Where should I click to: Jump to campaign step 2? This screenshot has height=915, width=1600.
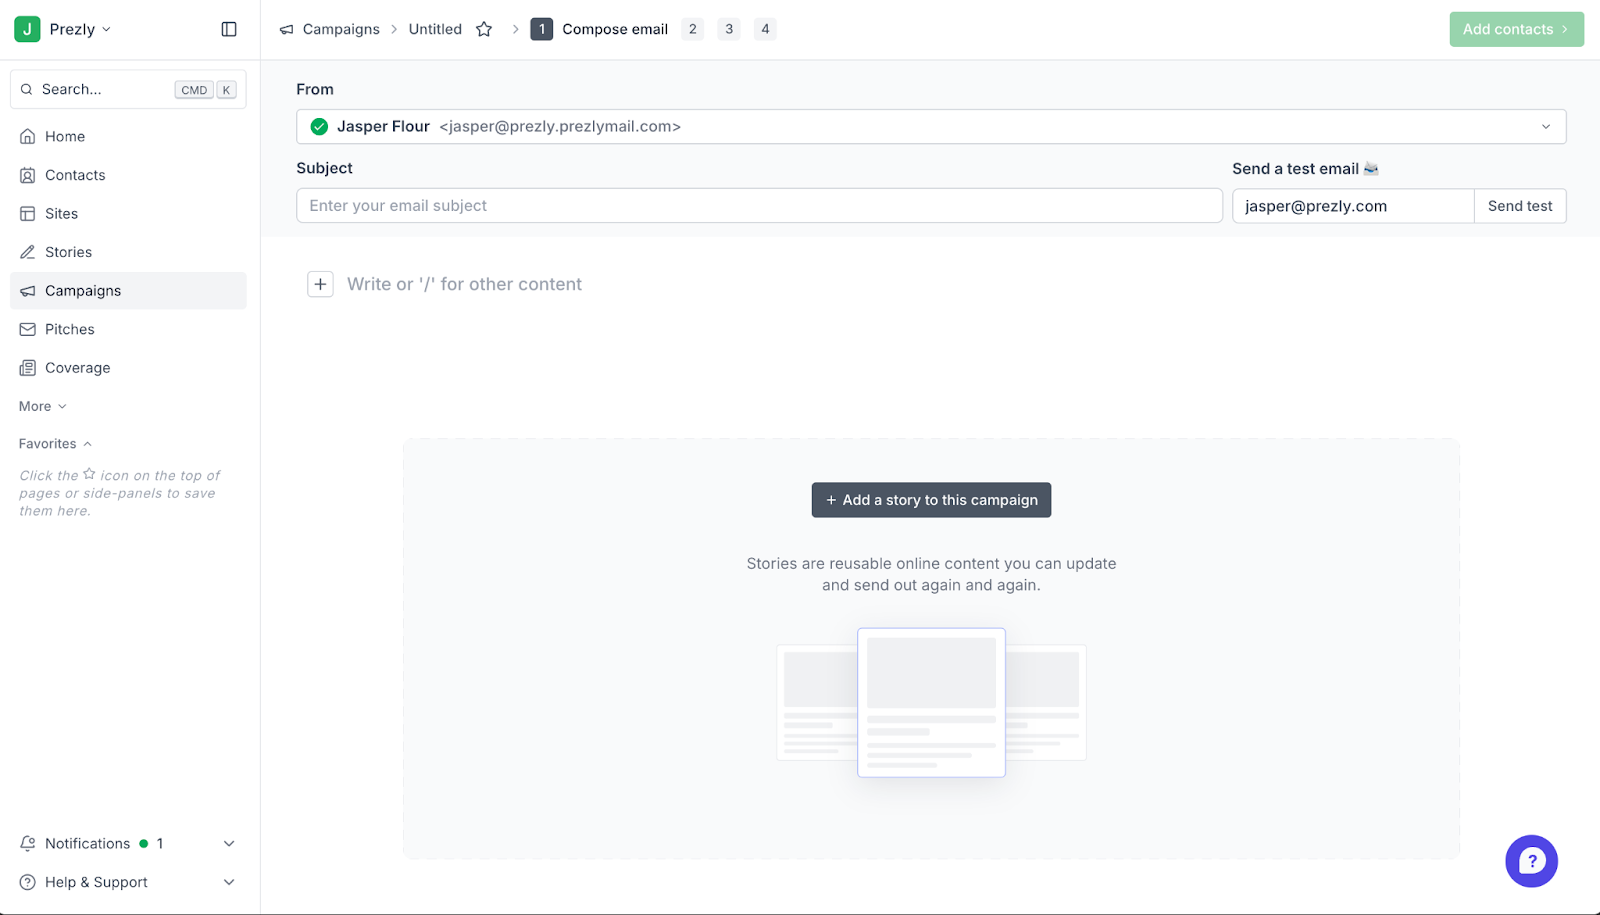(x=692, y=29)
